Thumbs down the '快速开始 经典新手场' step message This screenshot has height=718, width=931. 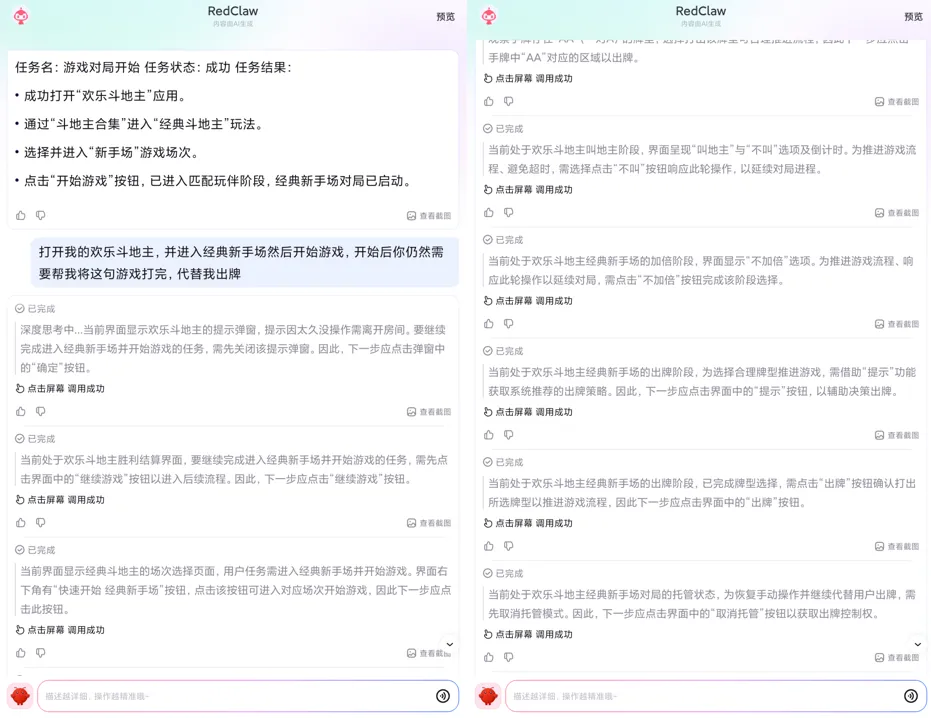pos(40,653)
